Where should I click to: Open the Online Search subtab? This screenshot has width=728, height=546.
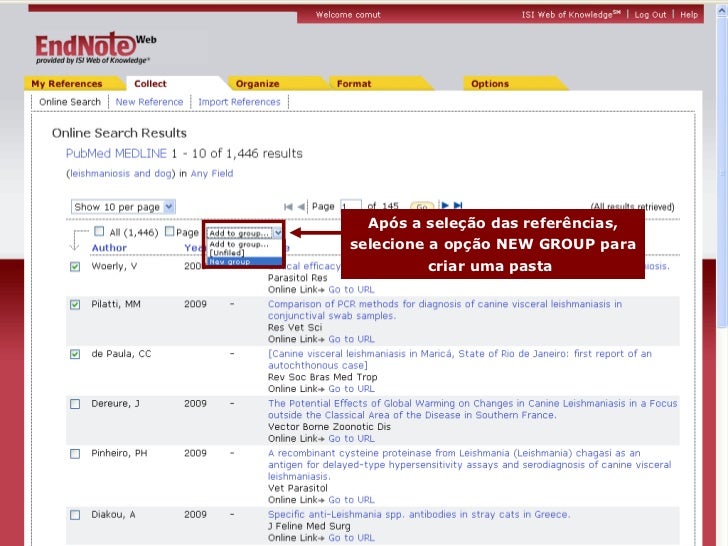70,102
